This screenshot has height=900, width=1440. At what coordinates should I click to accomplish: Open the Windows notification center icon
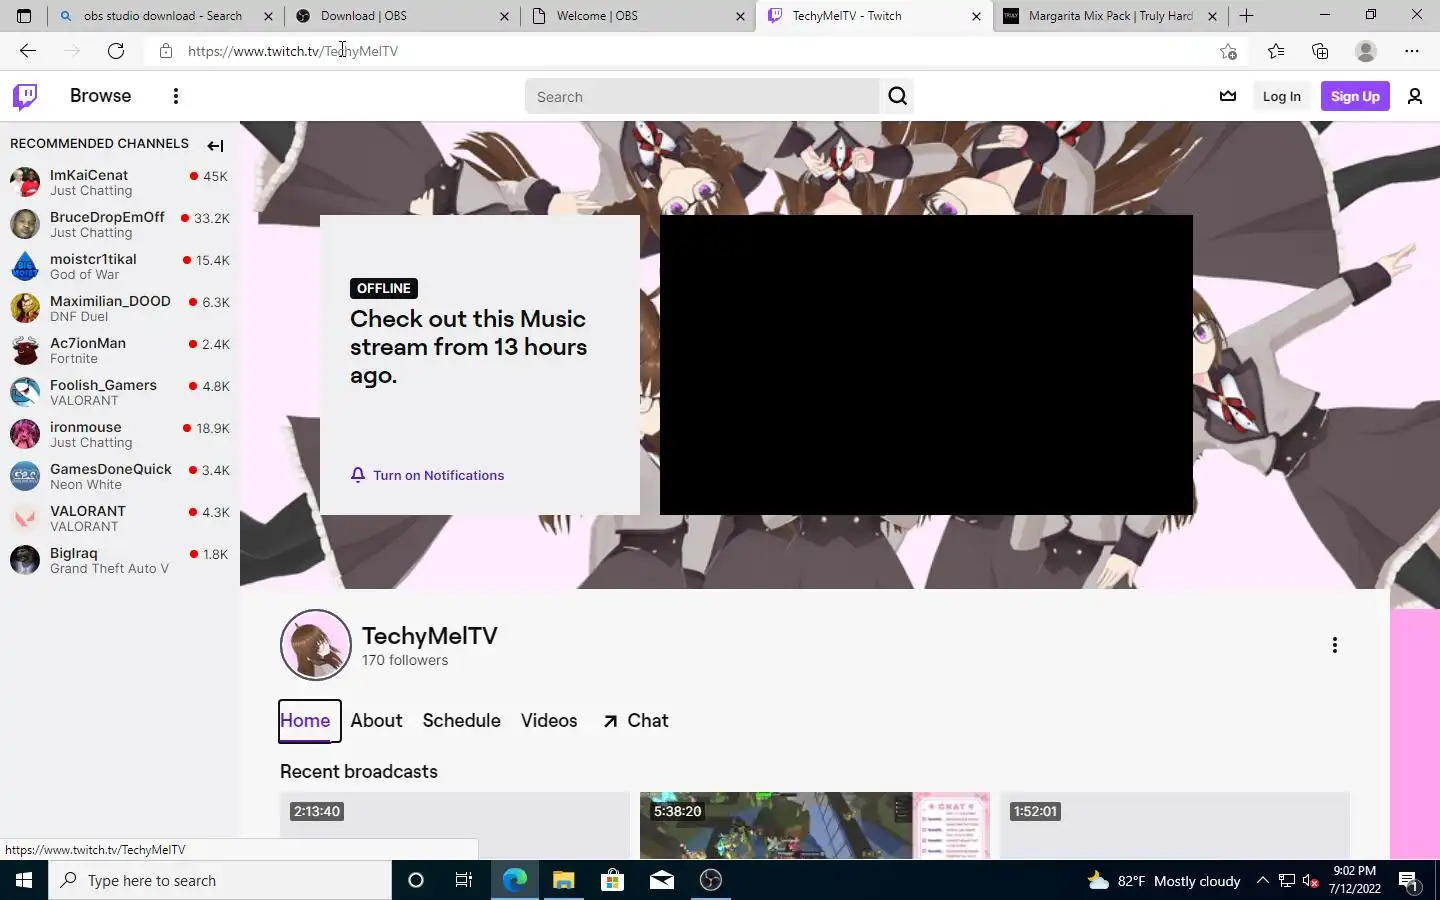[x=1408, y=880]
